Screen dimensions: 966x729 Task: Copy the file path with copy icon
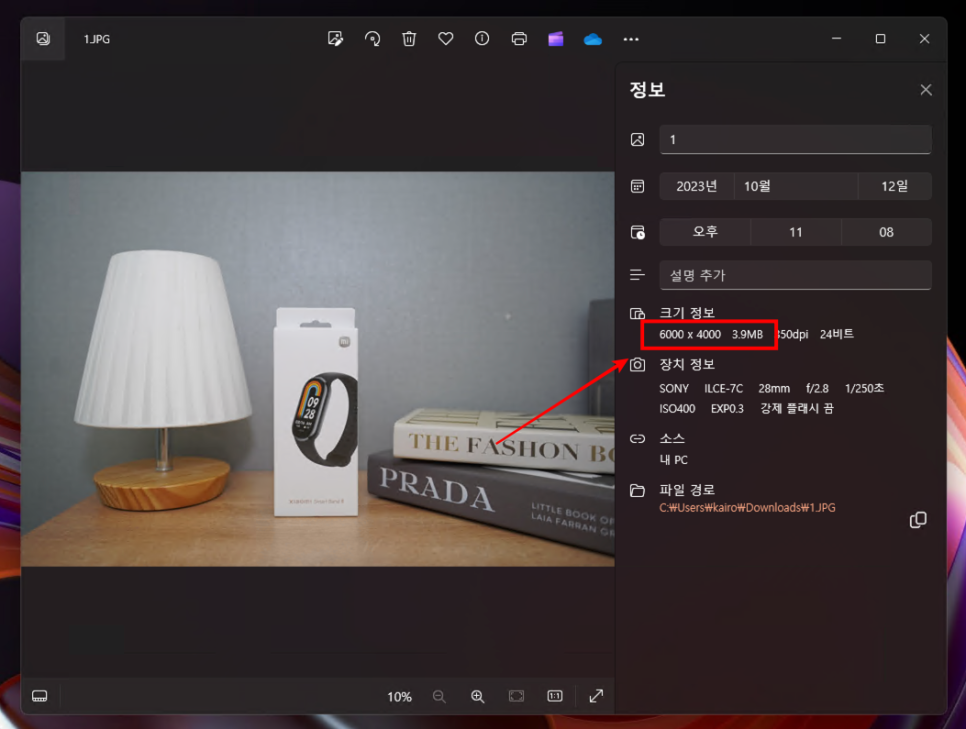click(918, 520)
